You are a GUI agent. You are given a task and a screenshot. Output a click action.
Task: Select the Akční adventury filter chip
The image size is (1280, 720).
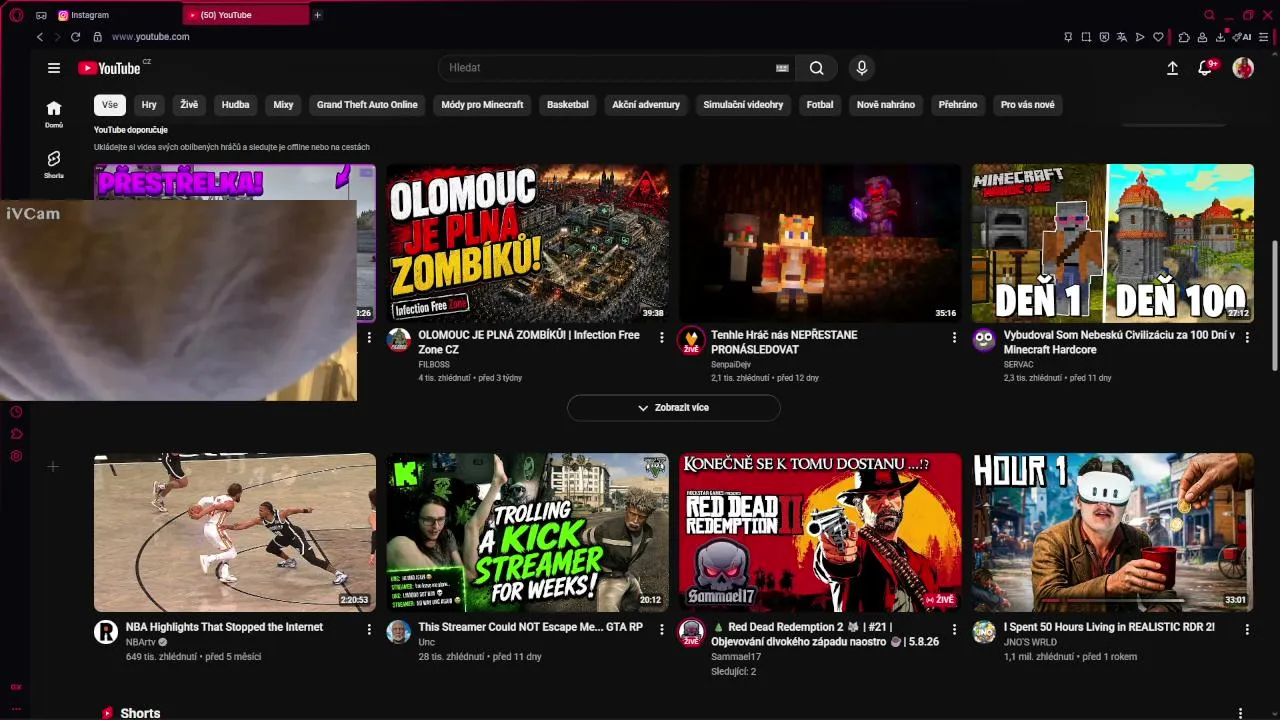(x=646, y=105)
